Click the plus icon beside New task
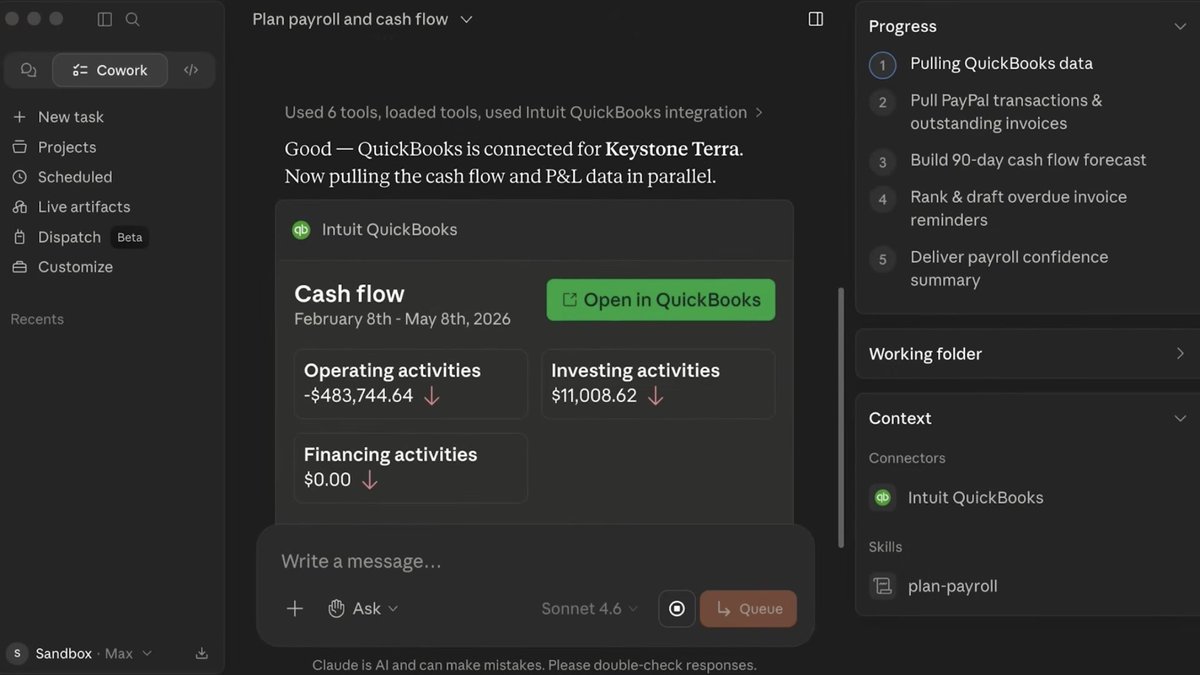The image size is (1200, 675). 19,117
